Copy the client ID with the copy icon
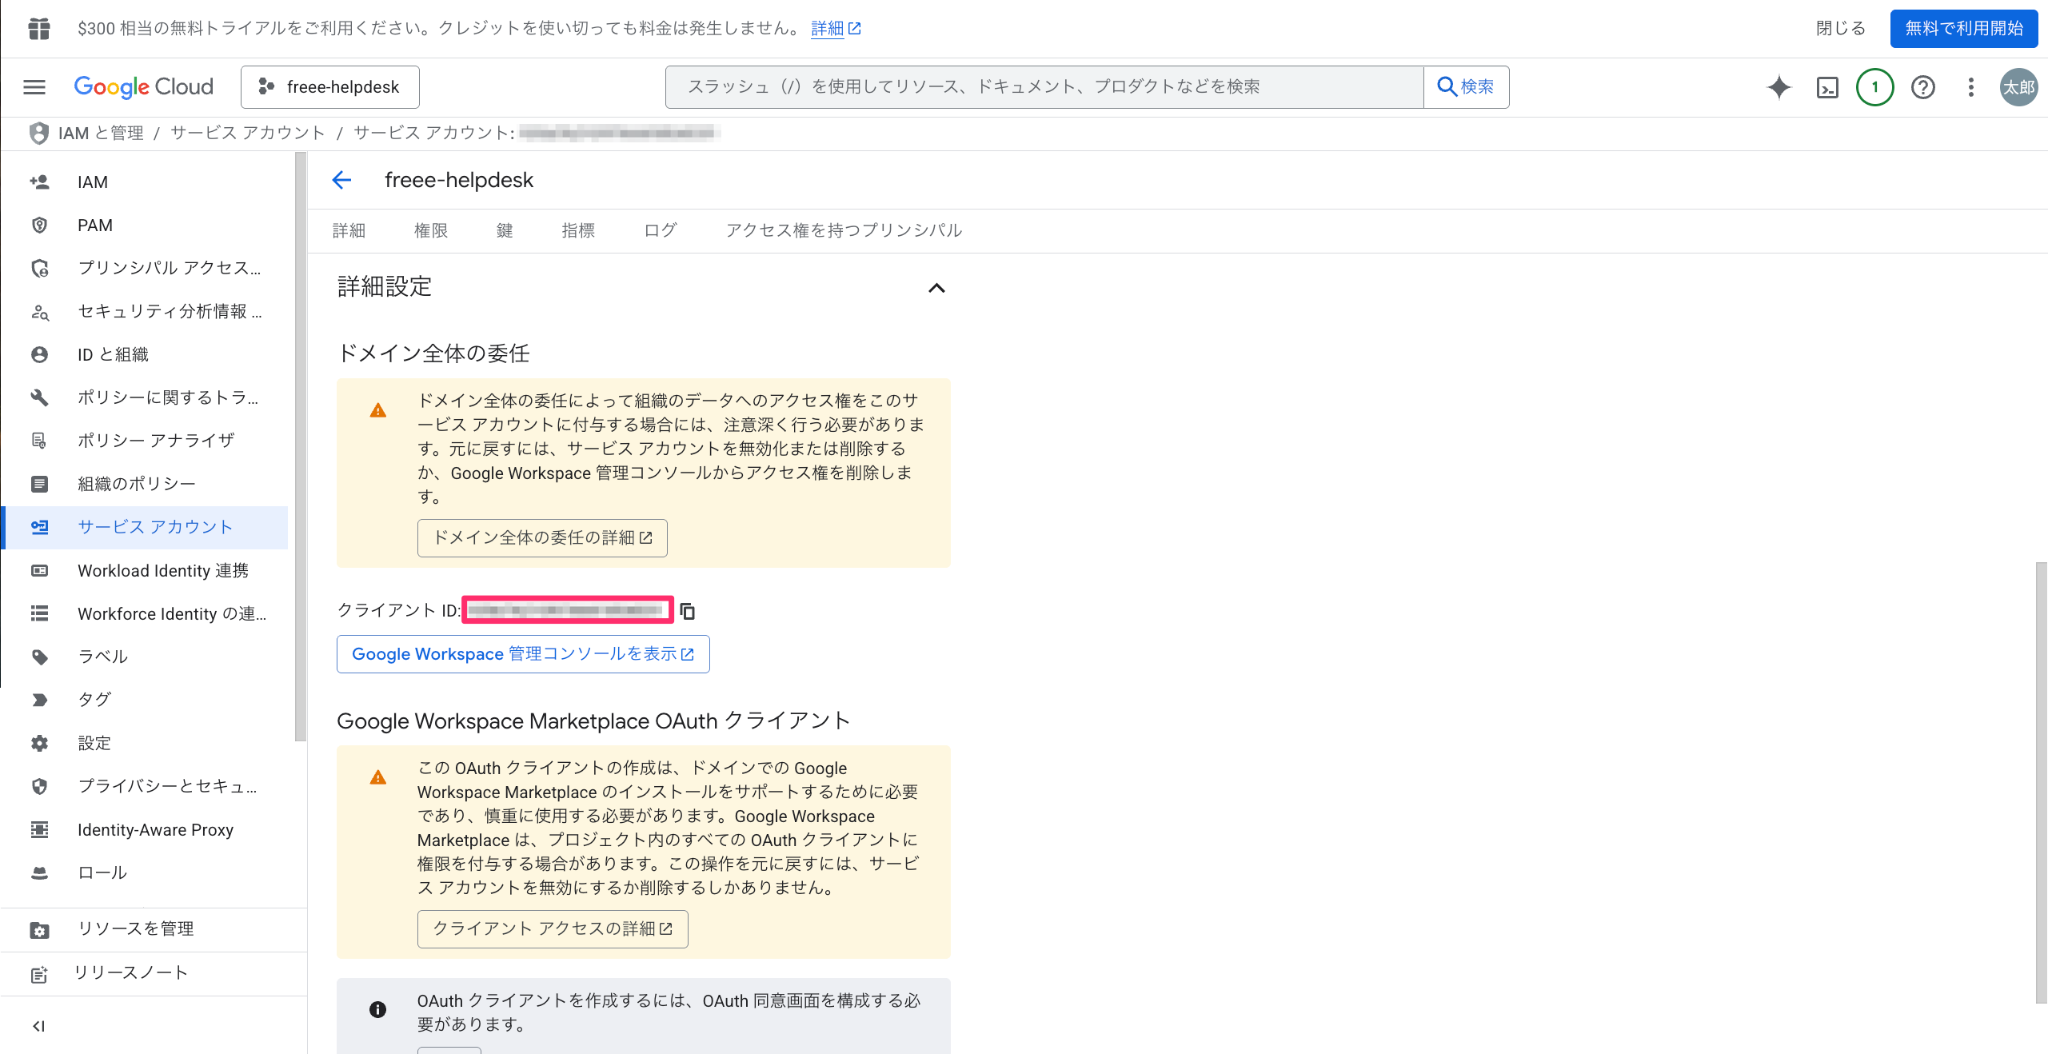 [687, 610]
